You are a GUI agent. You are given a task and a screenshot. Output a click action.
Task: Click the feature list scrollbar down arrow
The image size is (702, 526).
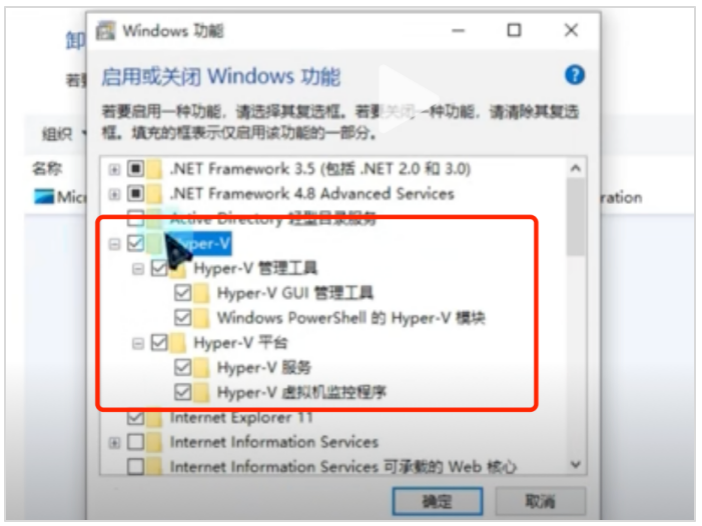coord(576,465)
